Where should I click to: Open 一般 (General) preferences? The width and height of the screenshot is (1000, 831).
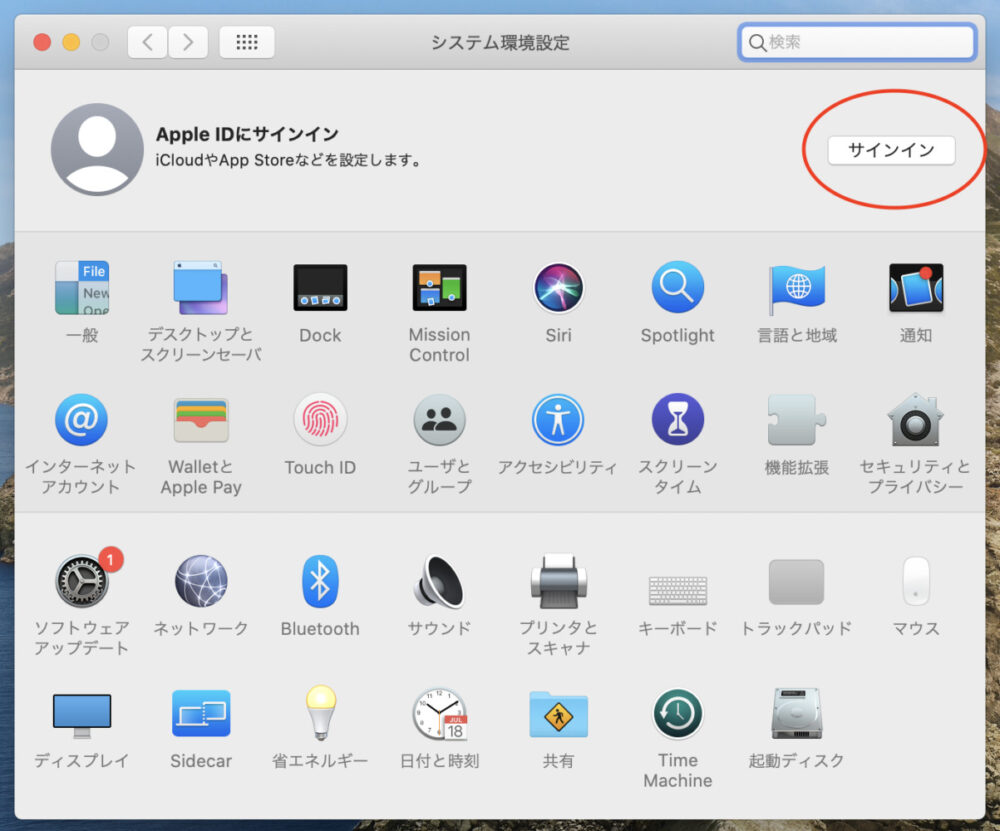pos(82,288)
